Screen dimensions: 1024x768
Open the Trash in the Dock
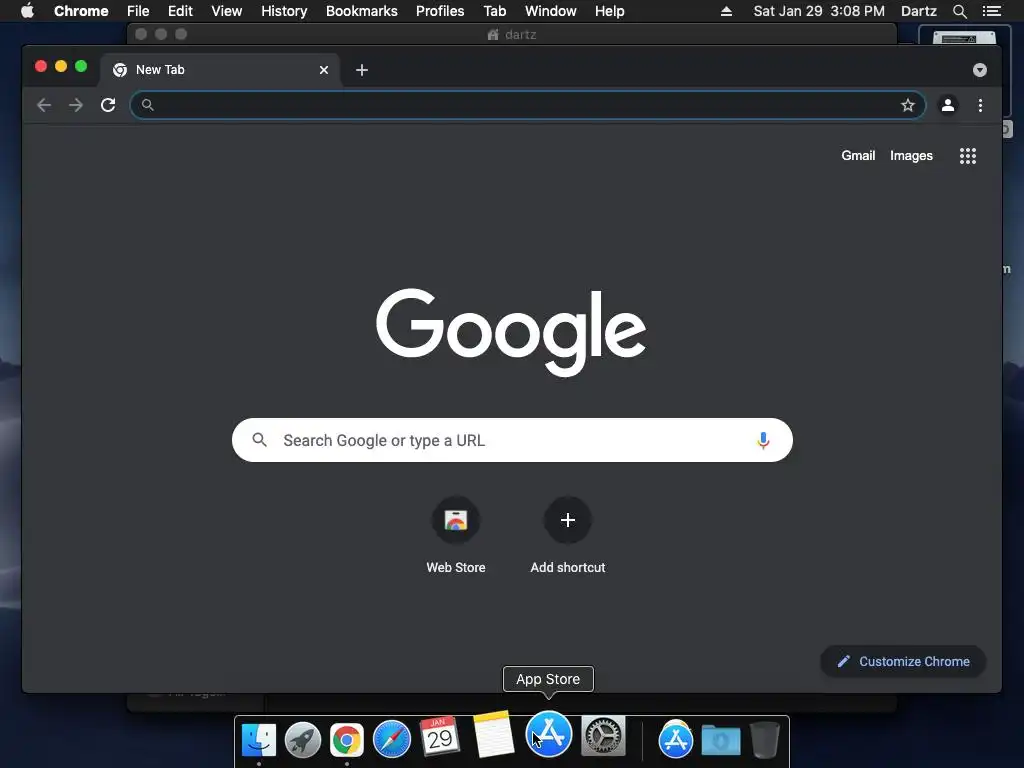click(765, 740)
